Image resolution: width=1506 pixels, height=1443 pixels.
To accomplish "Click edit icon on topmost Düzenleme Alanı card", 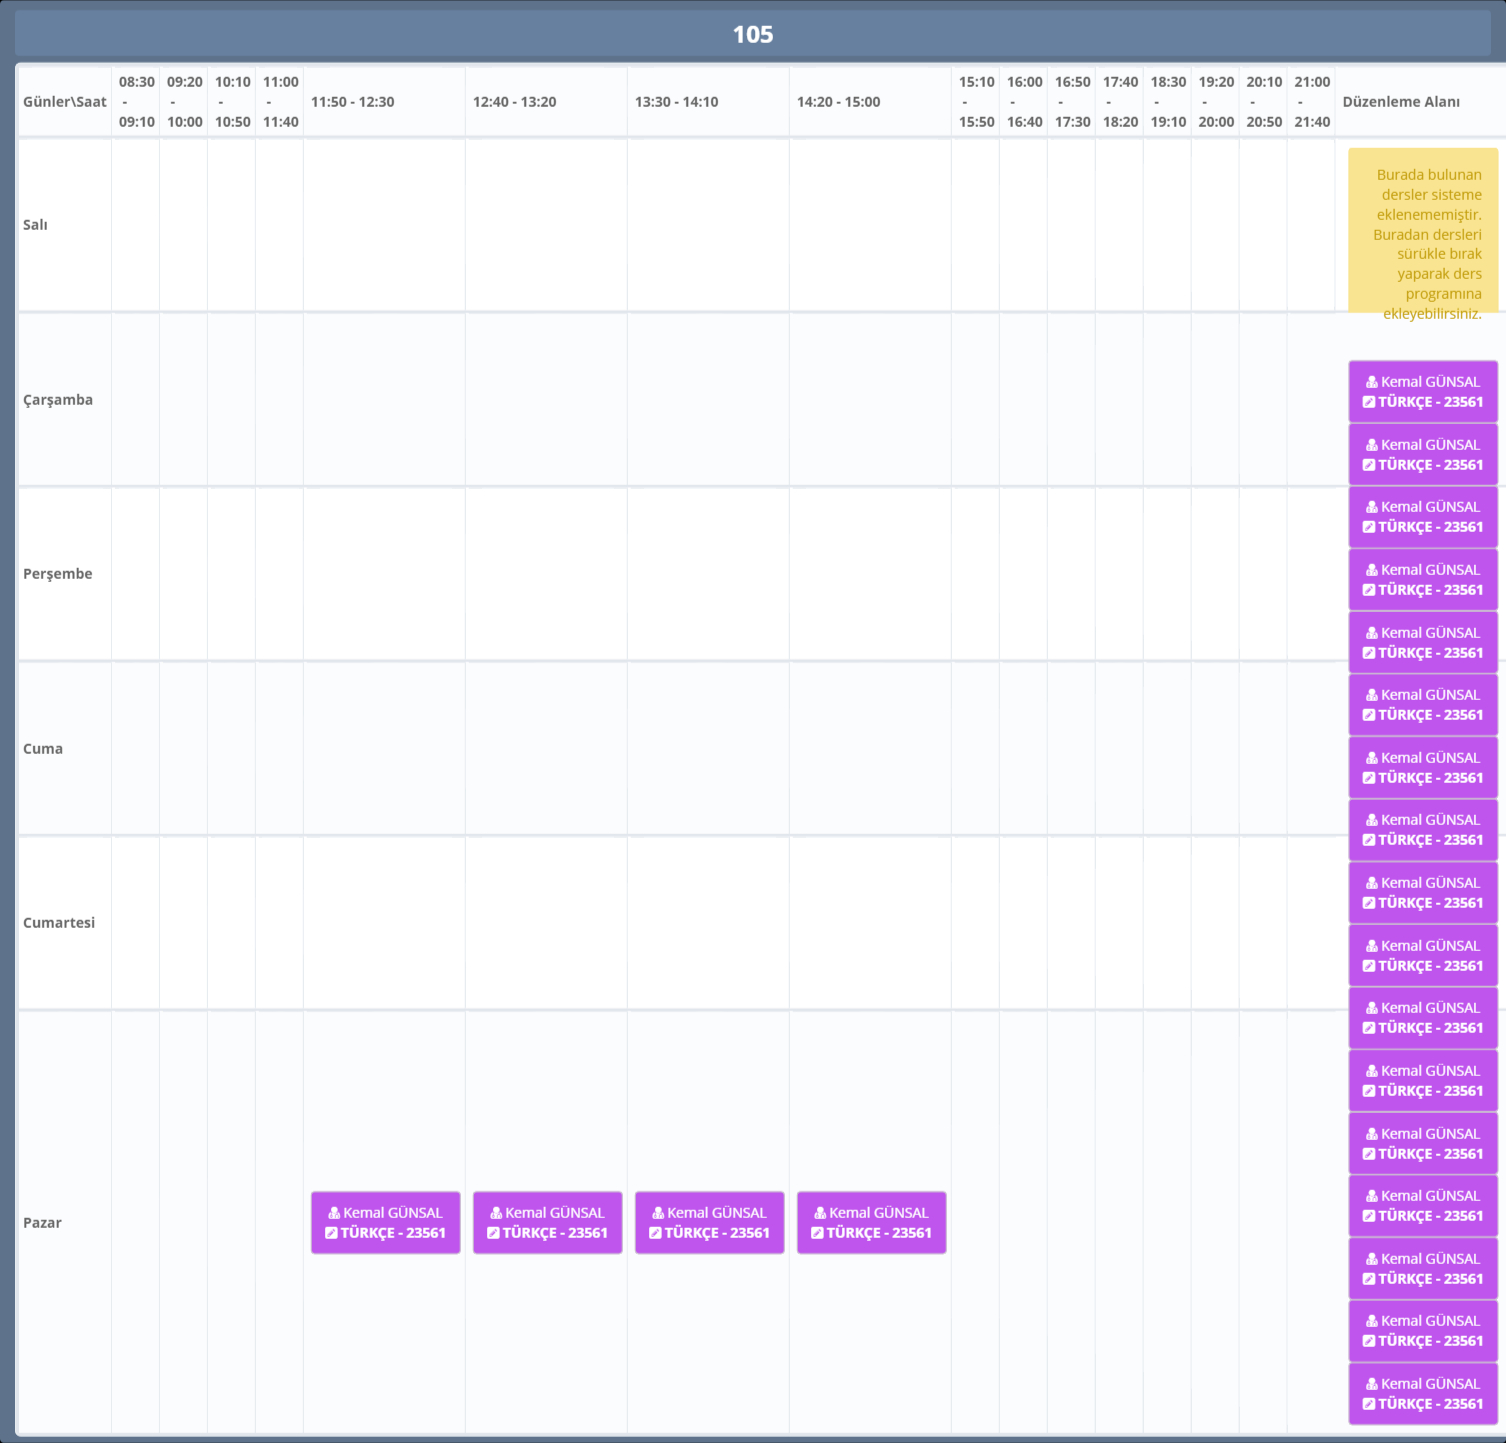I will 1369,402.
